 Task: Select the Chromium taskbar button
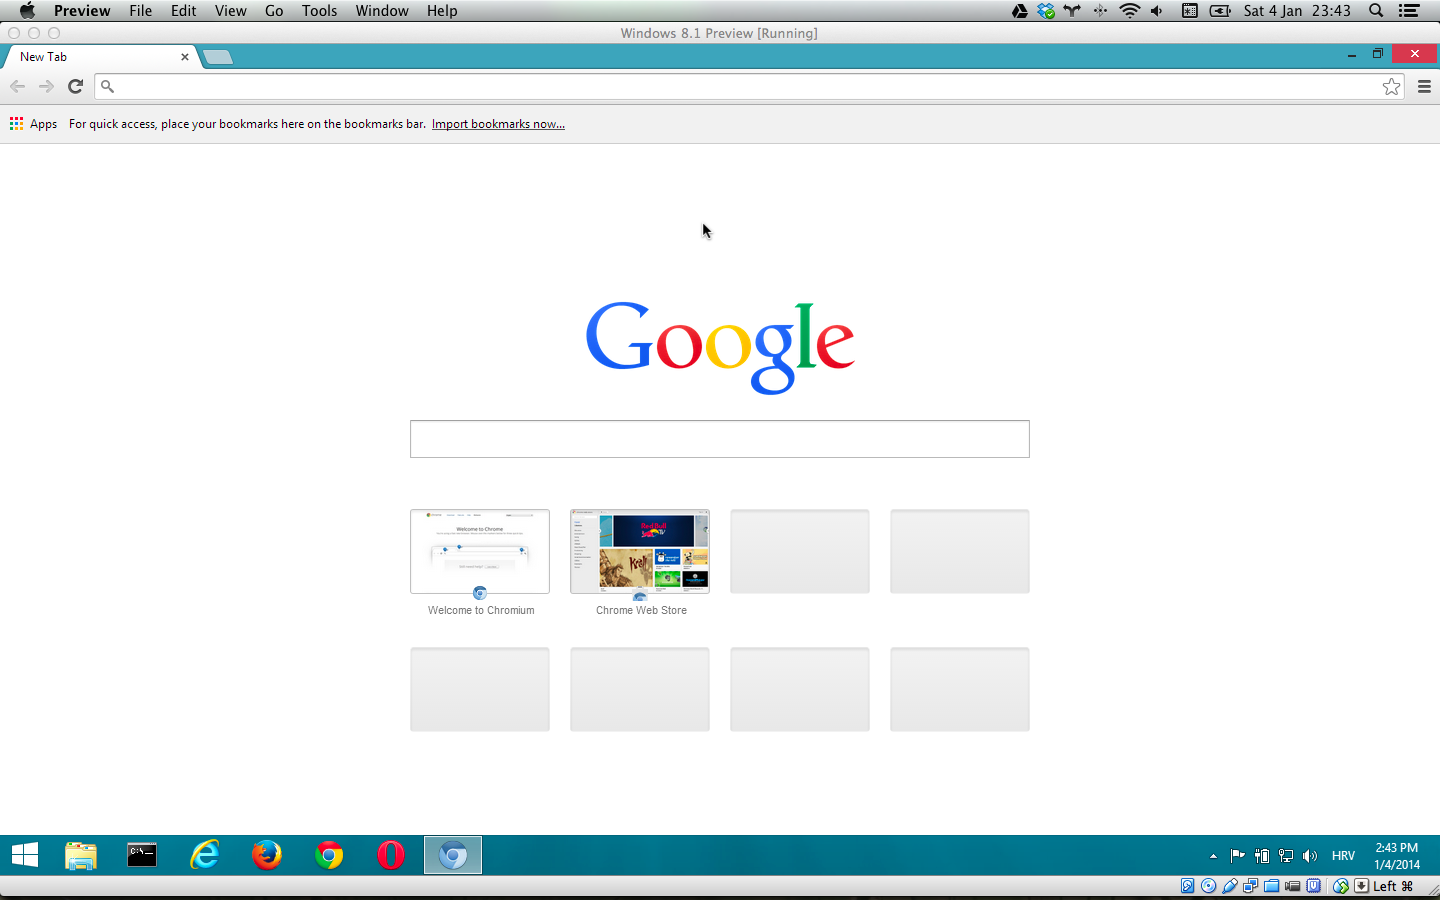(453, 855)
